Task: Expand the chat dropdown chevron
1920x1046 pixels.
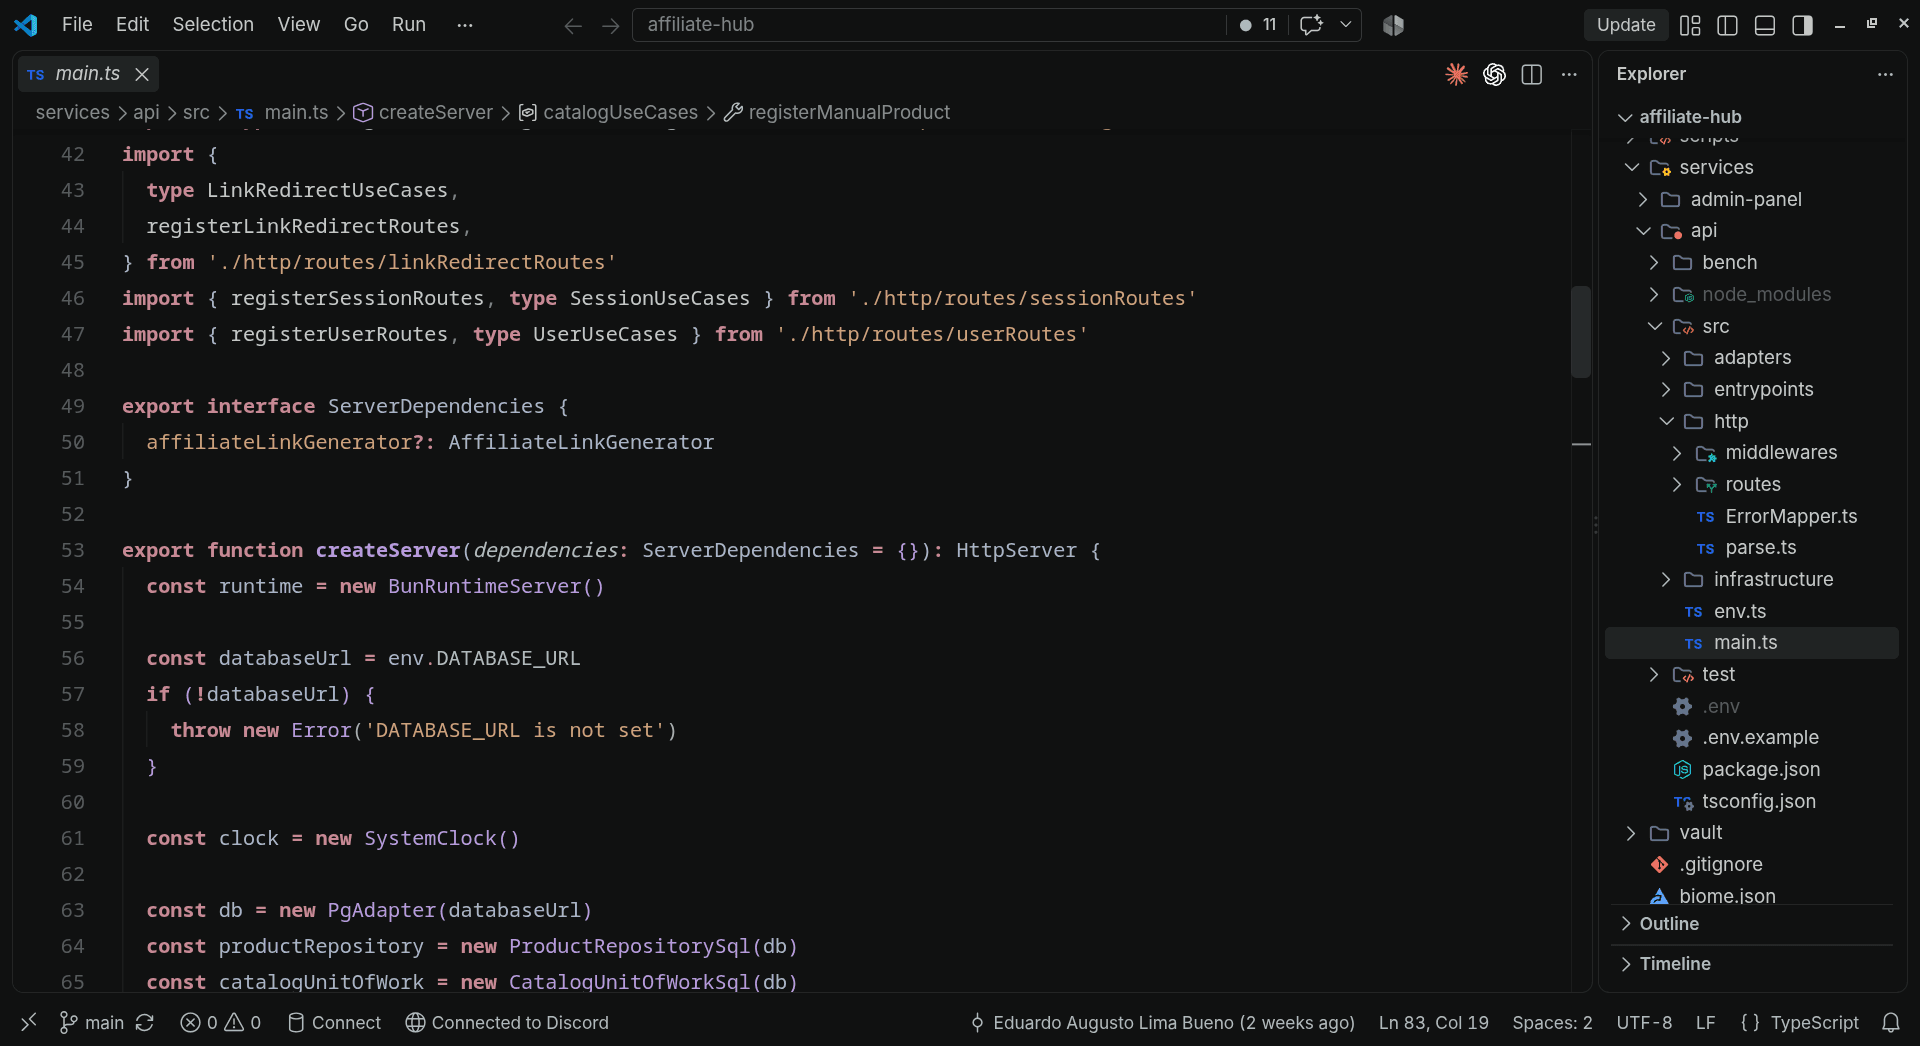Action: pos(1346,24)
